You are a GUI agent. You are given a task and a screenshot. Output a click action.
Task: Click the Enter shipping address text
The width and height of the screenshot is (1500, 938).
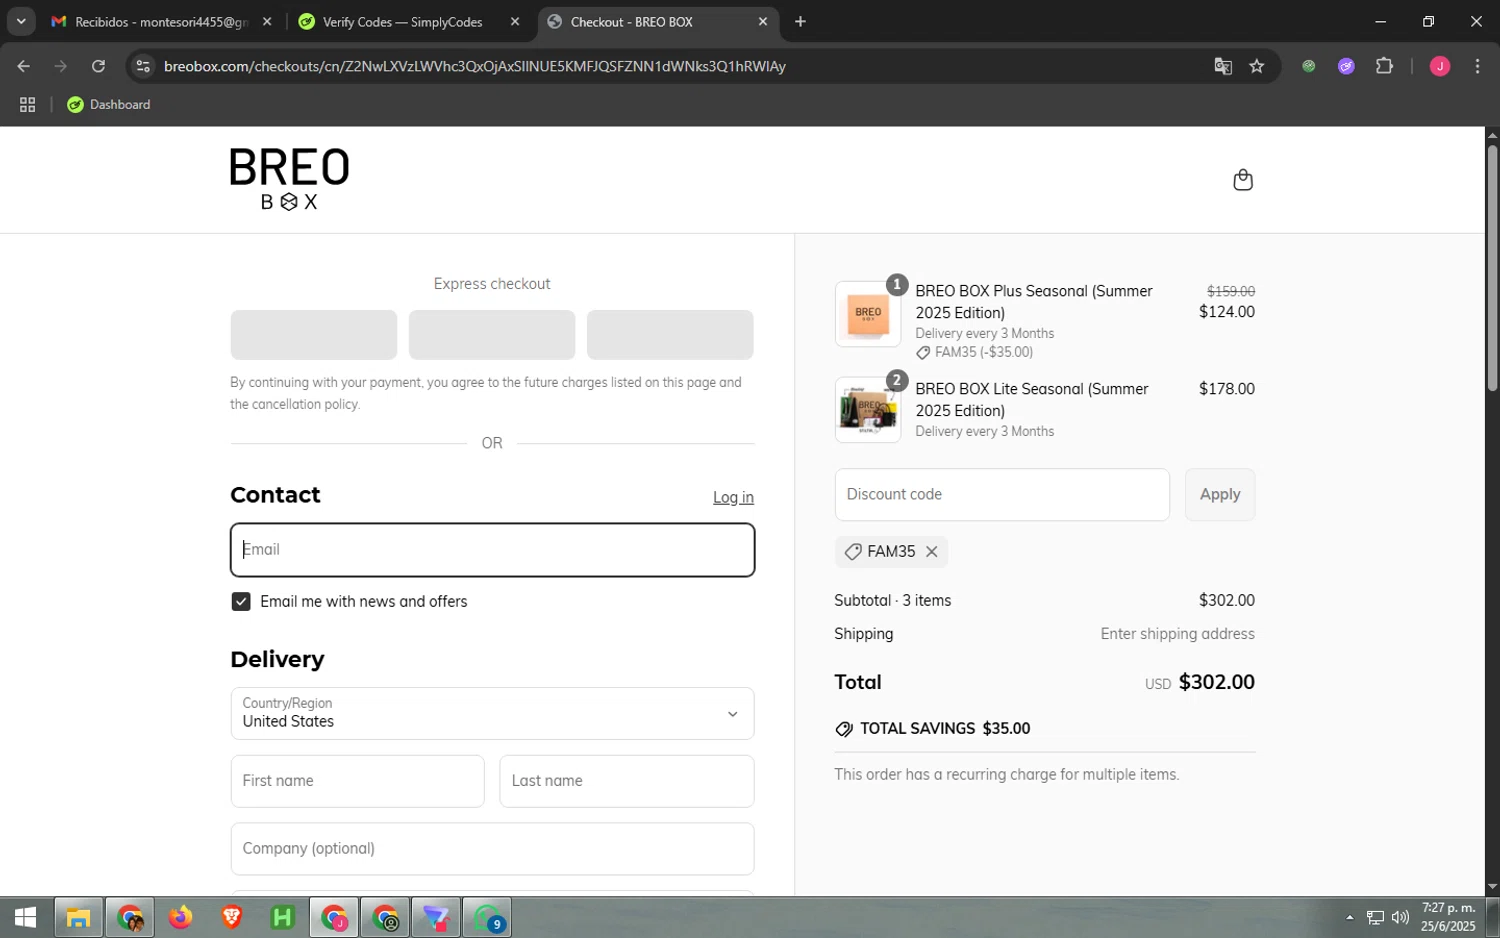pyautogui.click(x=1177, y=634)
